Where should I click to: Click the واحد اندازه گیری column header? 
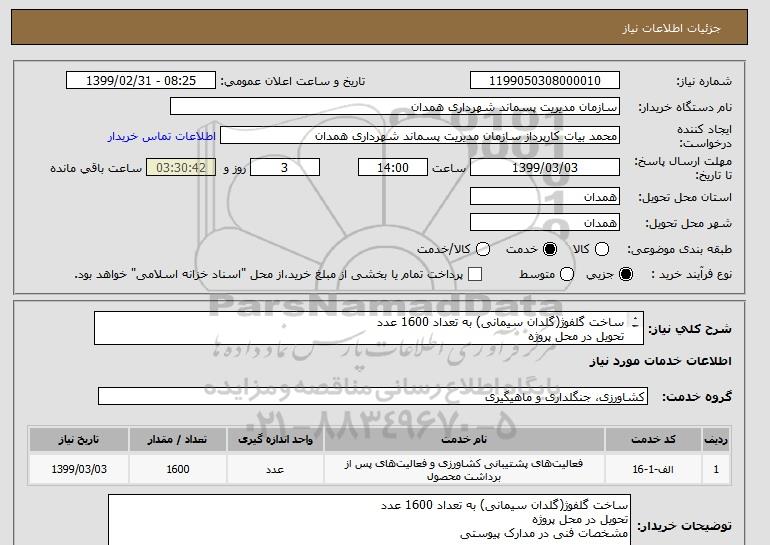point(275,439)
